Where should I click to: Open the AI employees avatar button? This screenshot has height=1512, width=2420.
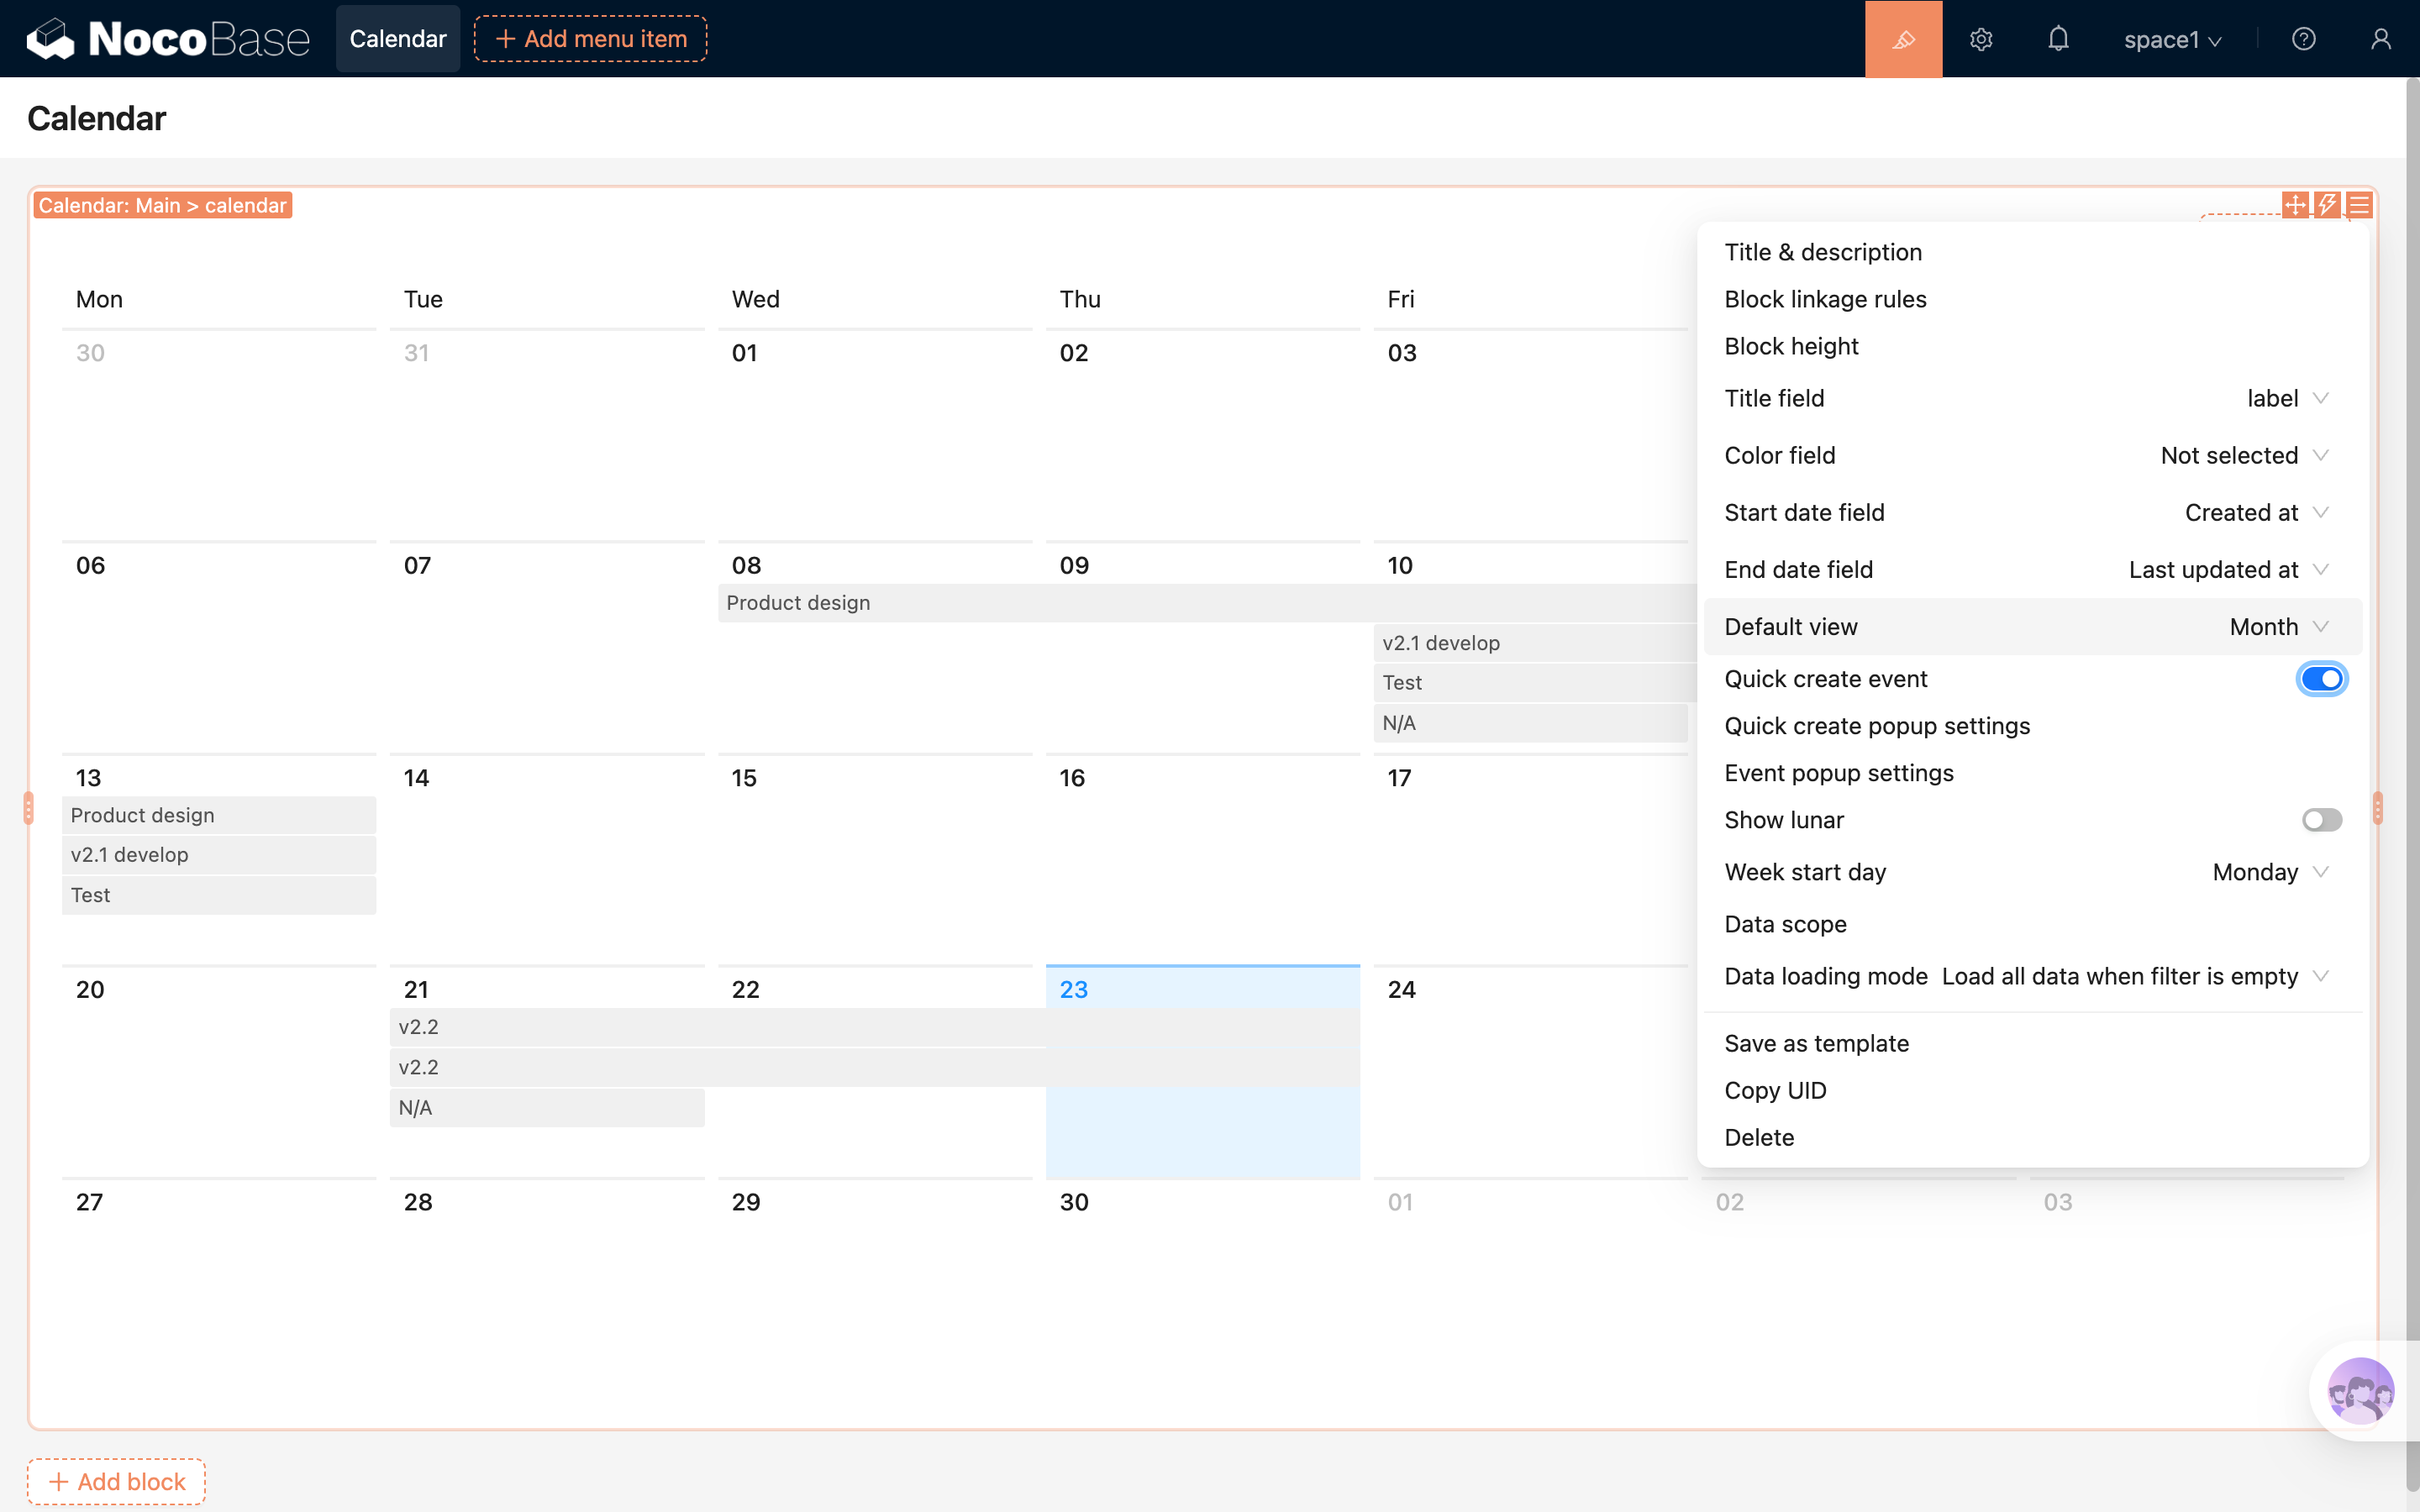[x=2360, y=1390]
